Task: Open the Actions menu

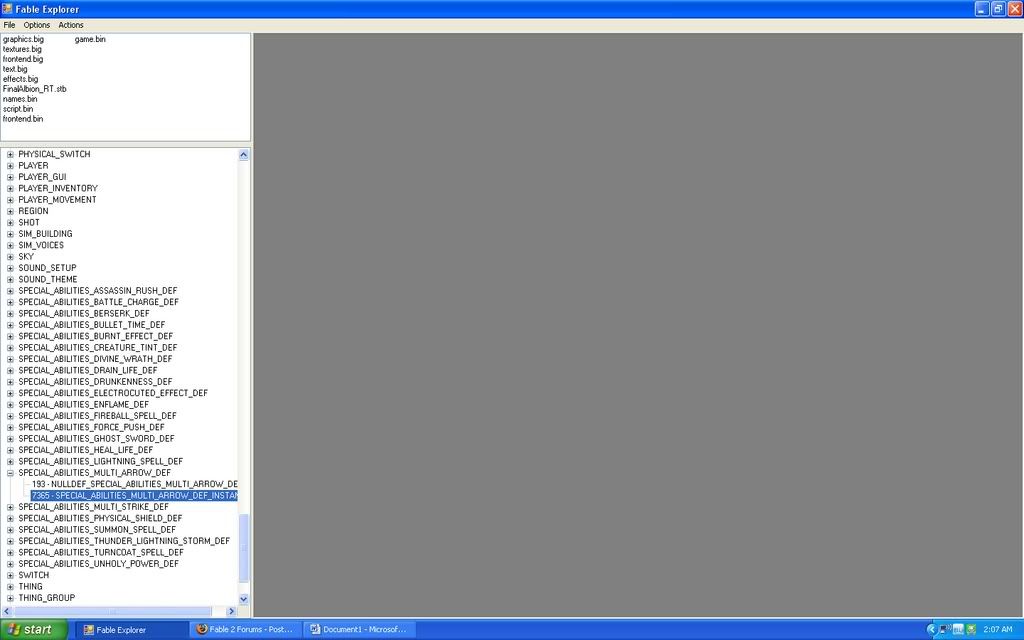Action: click(71, 25)
